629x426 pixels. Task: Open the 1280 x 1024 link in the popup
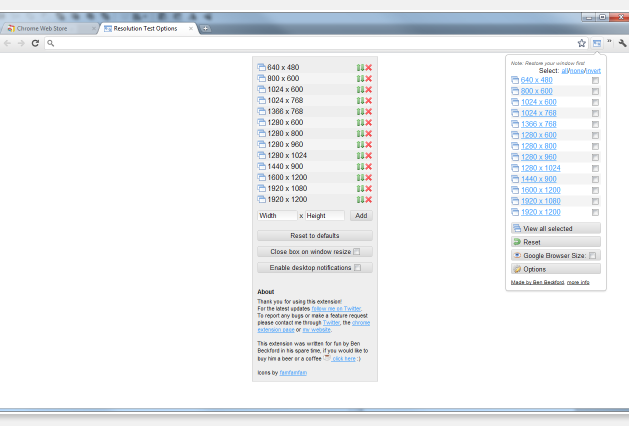coord(538,168)
